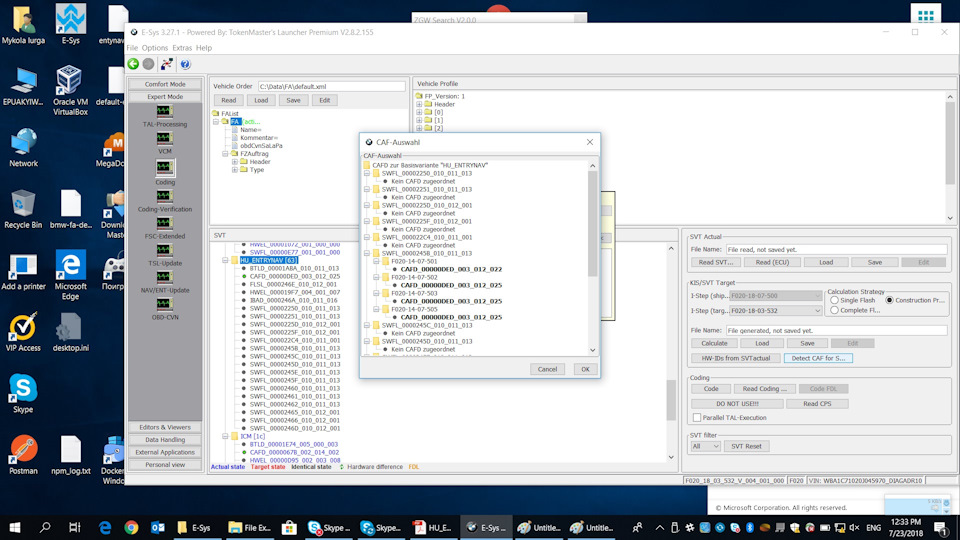
Task: Open the SVT filter All dropdown
Action: pyautogui.click(x=705, y=446)
